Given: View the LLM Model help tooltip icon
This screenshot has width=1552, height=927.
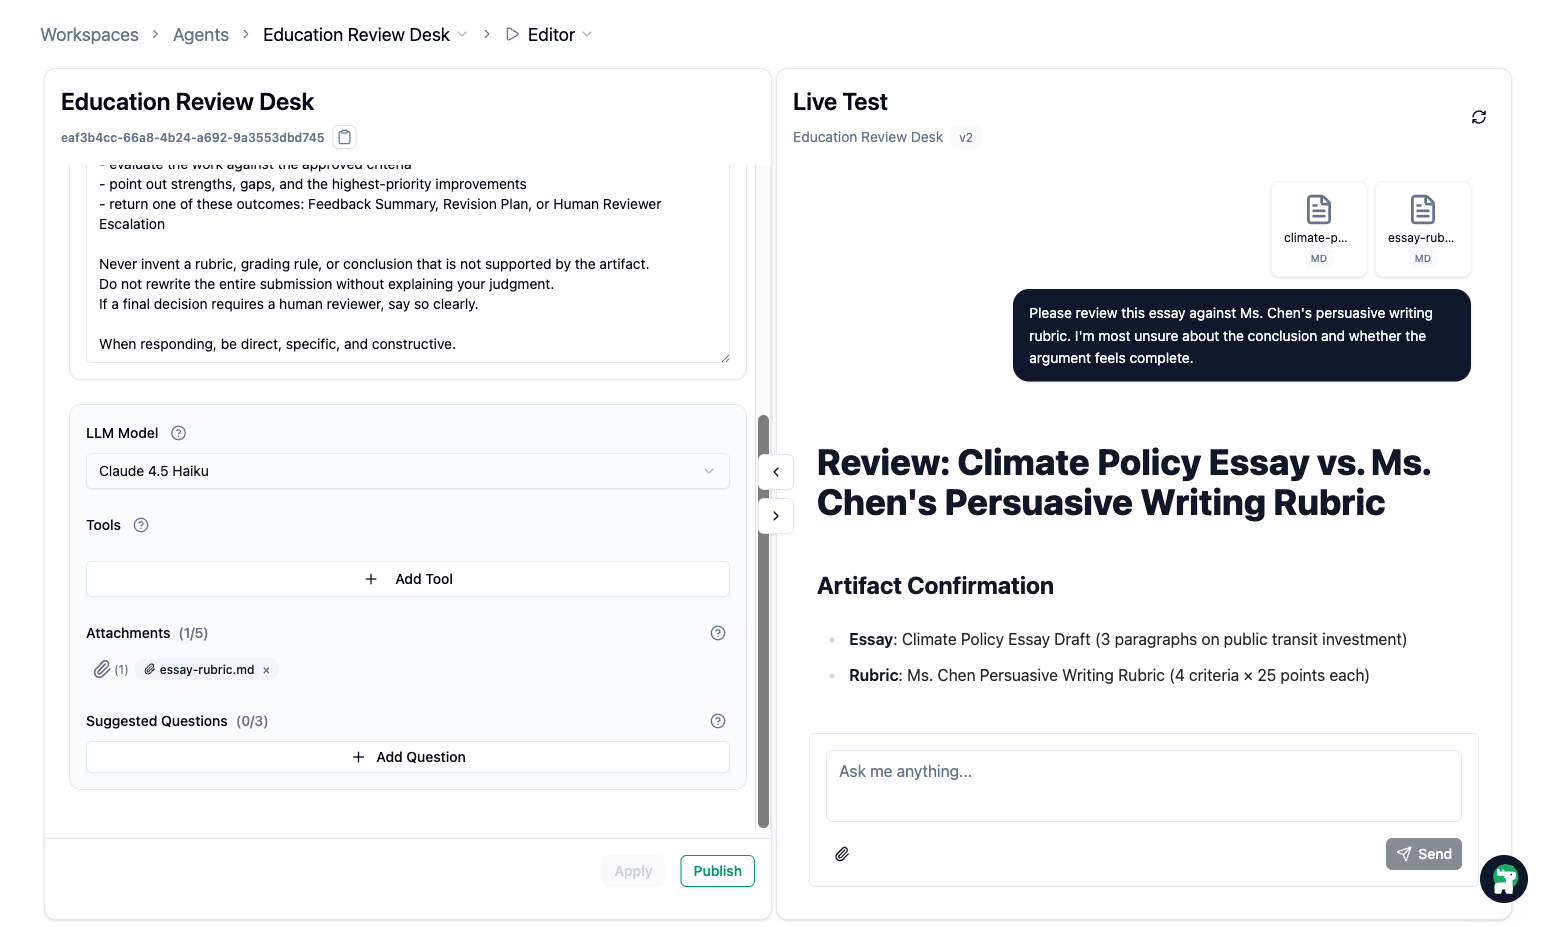Looking at the screenshot, I should pyautogui.click(x=178, y=432).
